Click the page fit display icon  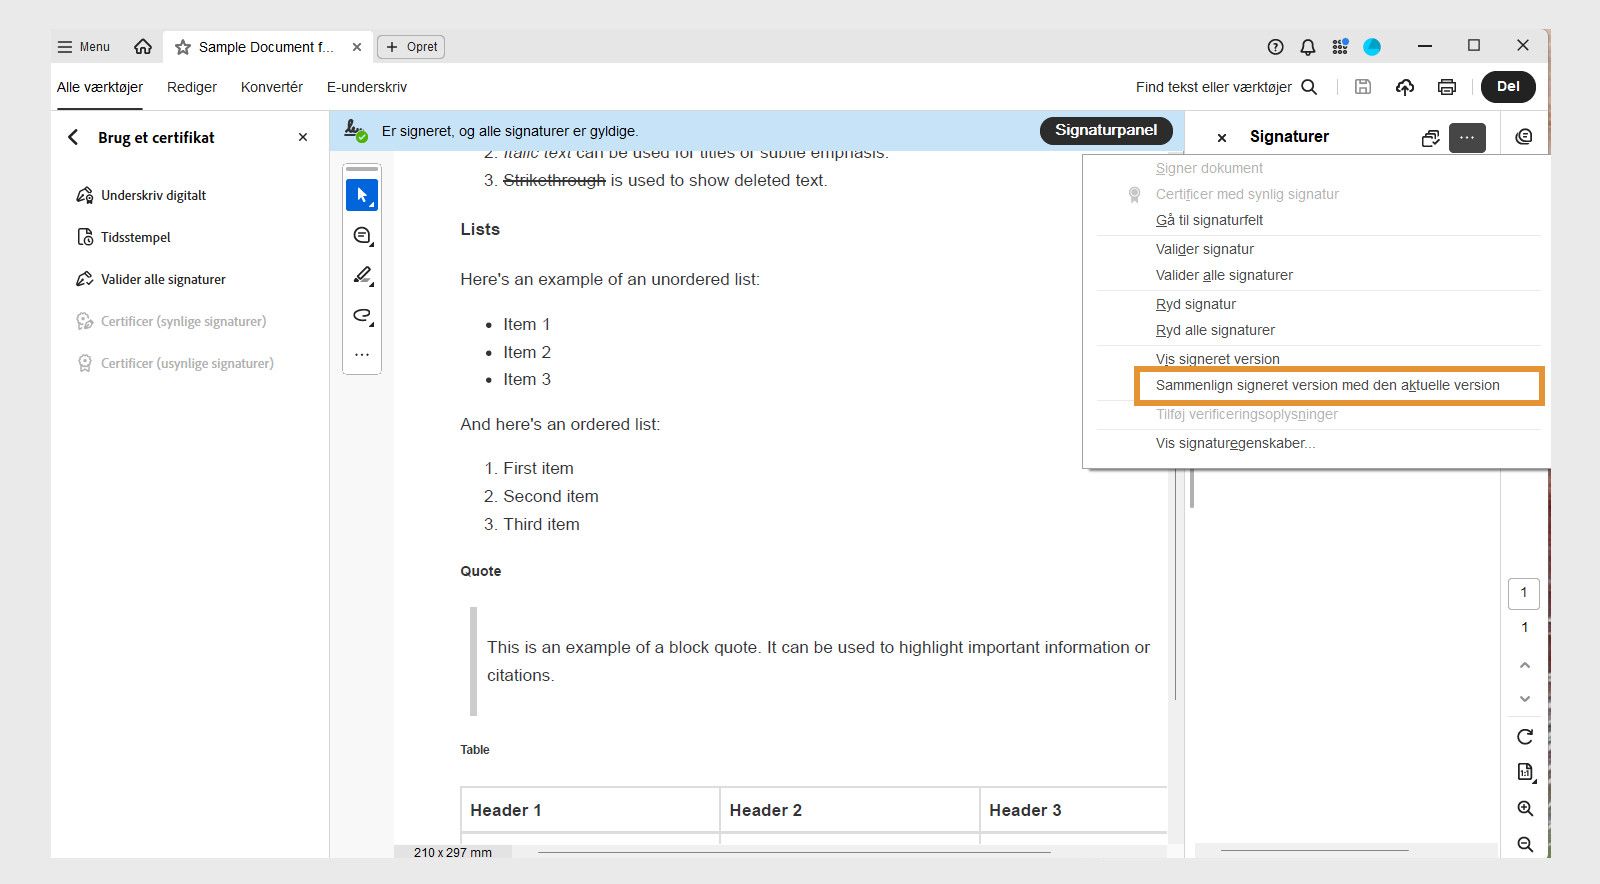pyautogui.click(x=1525, y=772)
